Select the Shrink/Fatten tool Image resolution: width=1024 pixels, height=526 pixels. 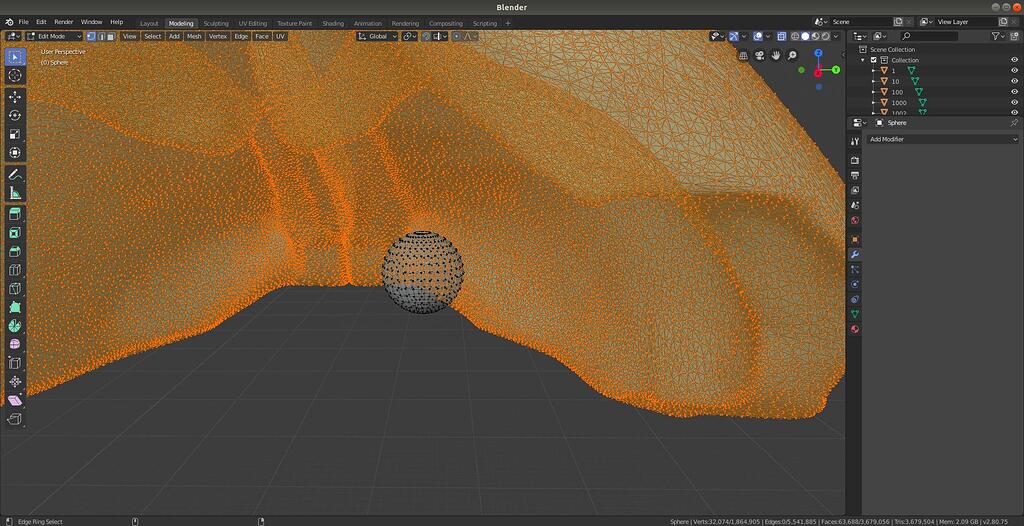tap(15, 382)
